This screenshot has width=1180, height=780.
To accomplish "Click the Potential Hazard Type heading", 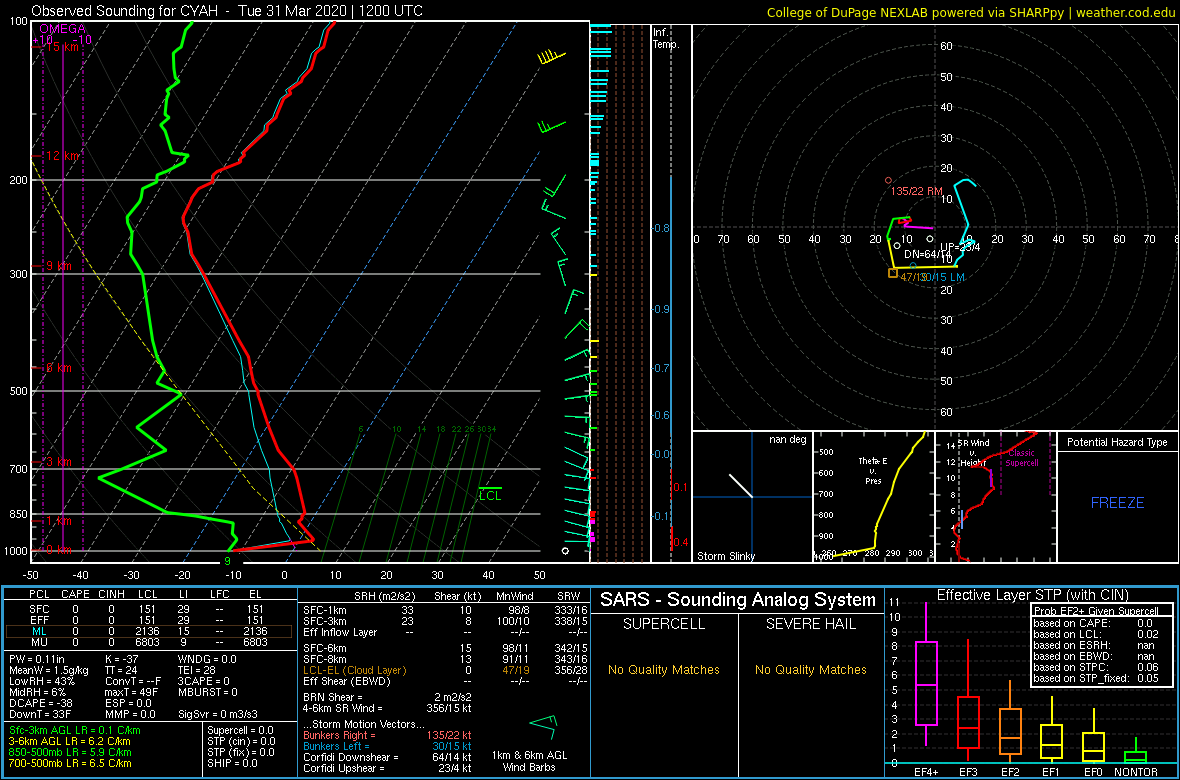I will point(1117,443).
